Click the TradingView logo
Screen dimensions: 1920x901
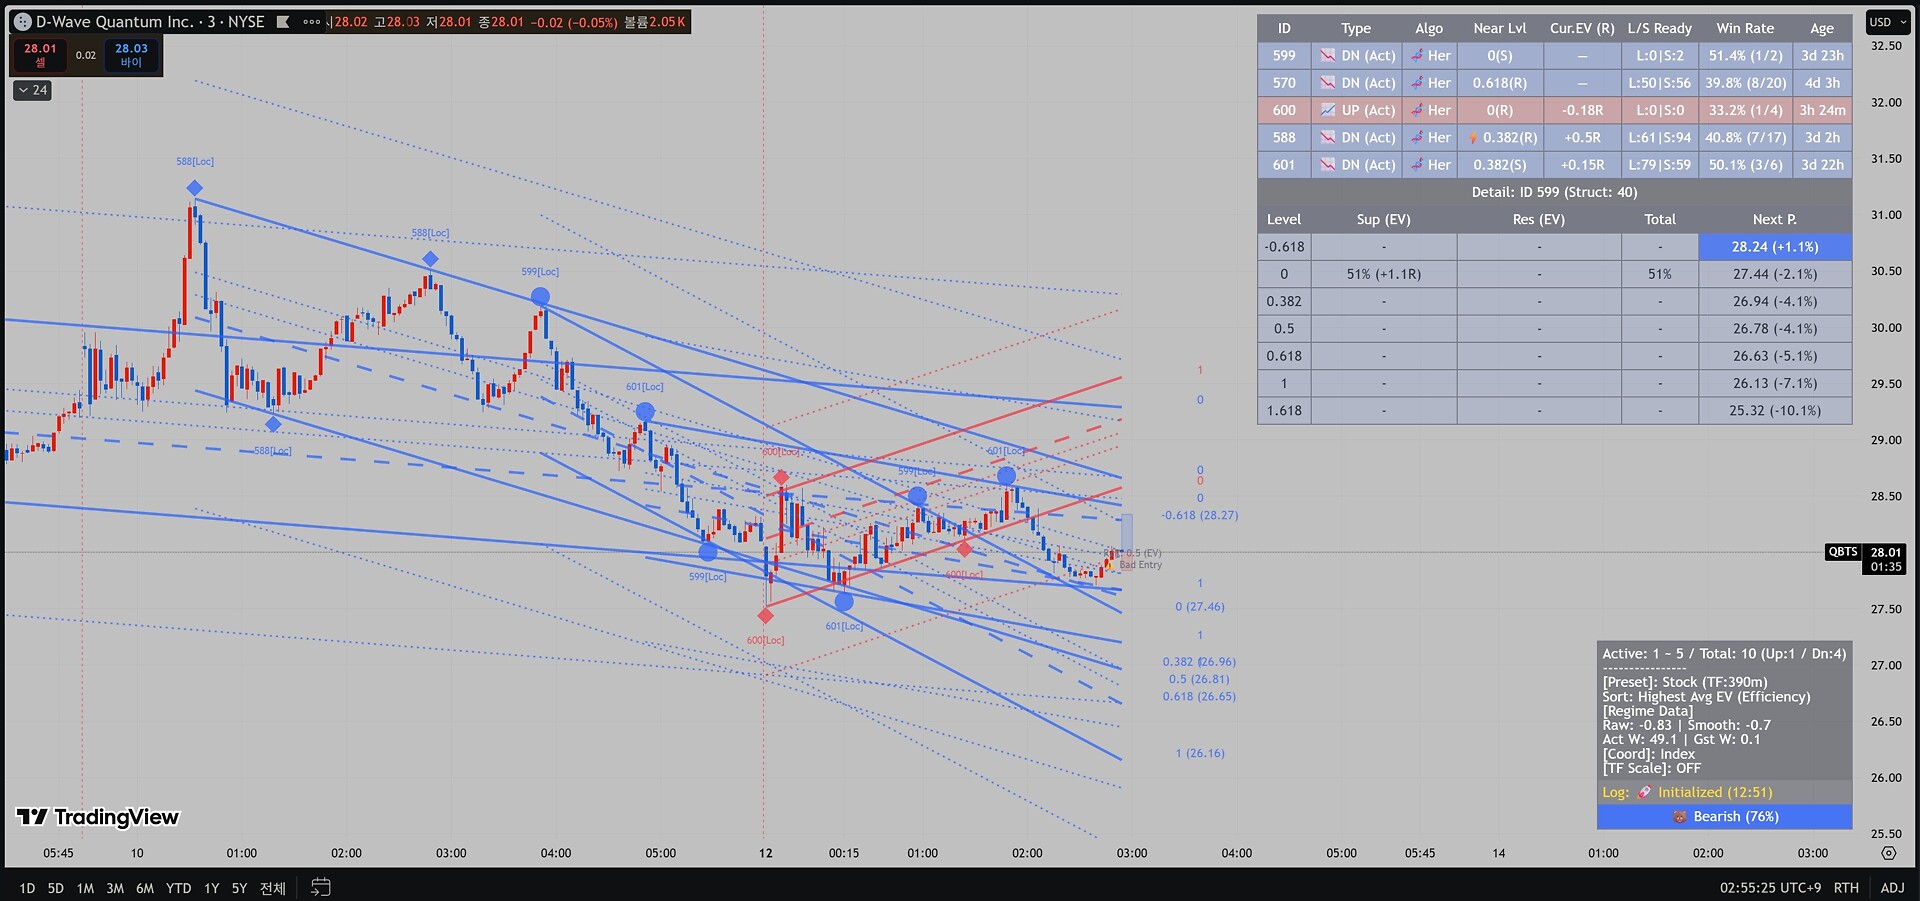[97, 817]
